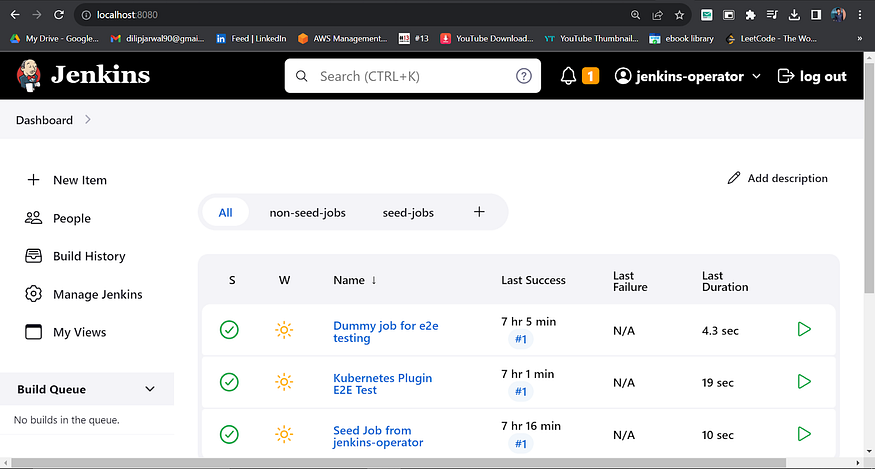This screenshot has width=875, height=469.
Task: Schedule build for Dummy job for e2e testing
Action: click(x=804, y=329)
